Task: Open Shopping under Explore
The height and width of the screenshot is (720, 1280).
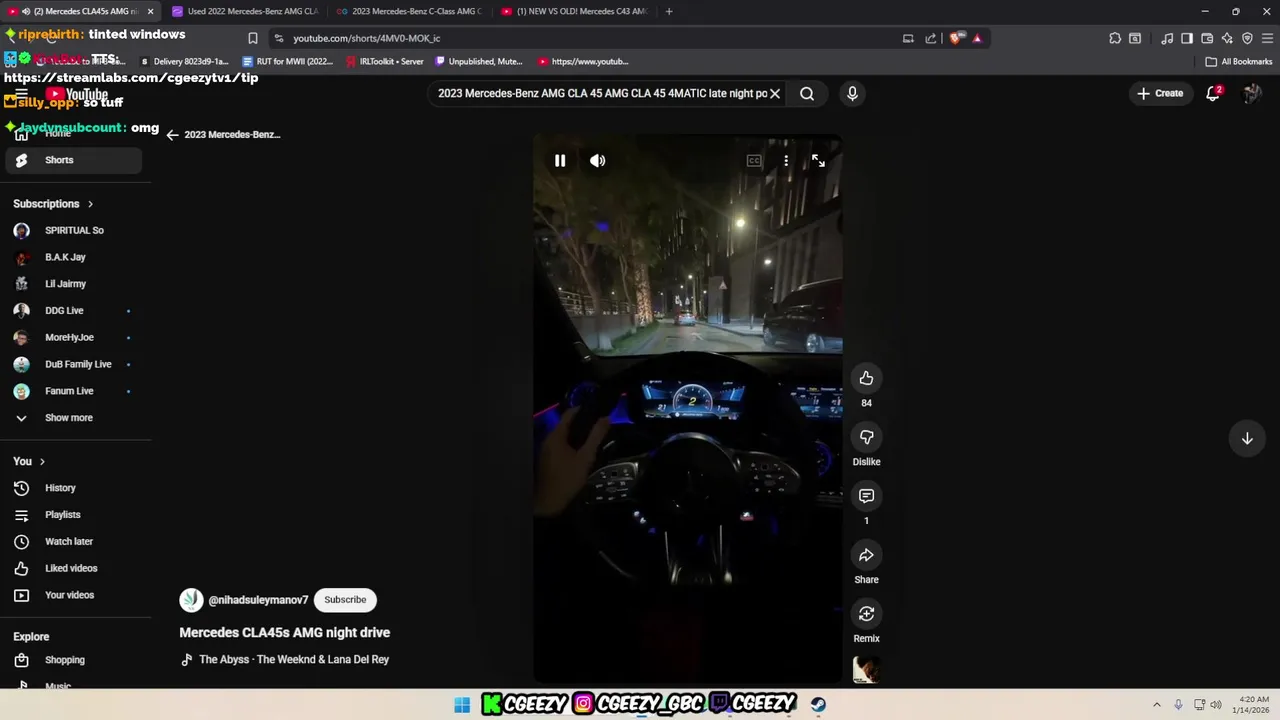Action: click(x=73, y=660)
